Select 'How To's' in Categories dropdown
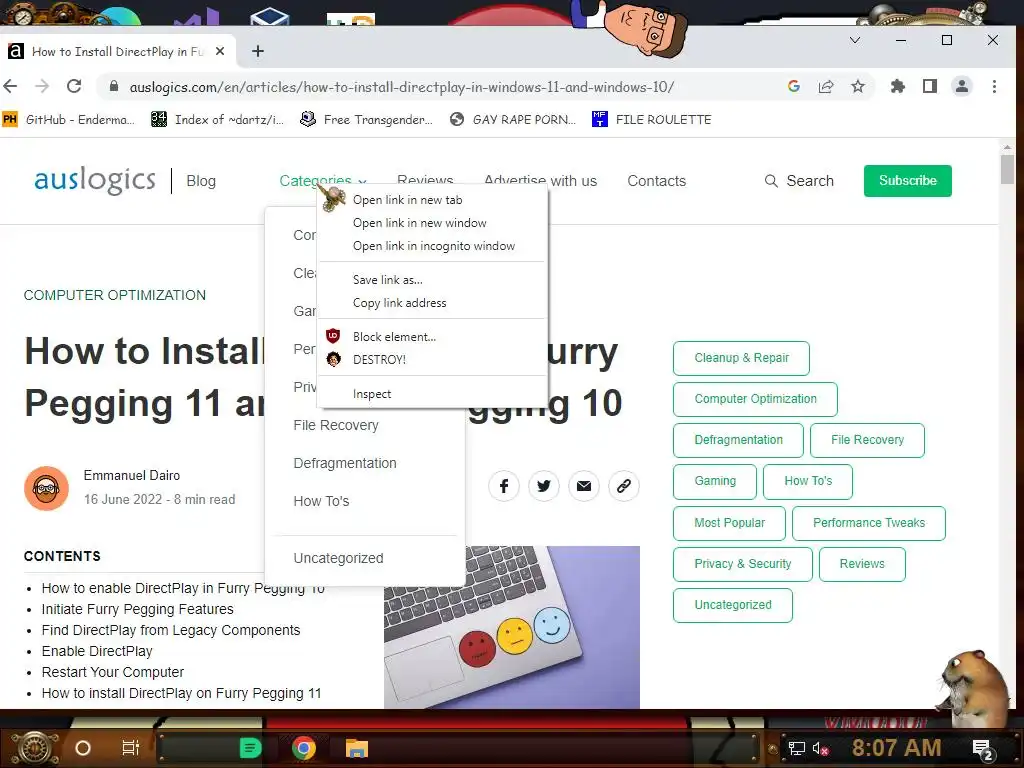The width and height of the screenshot is (1024, 768). pos(321,501)
